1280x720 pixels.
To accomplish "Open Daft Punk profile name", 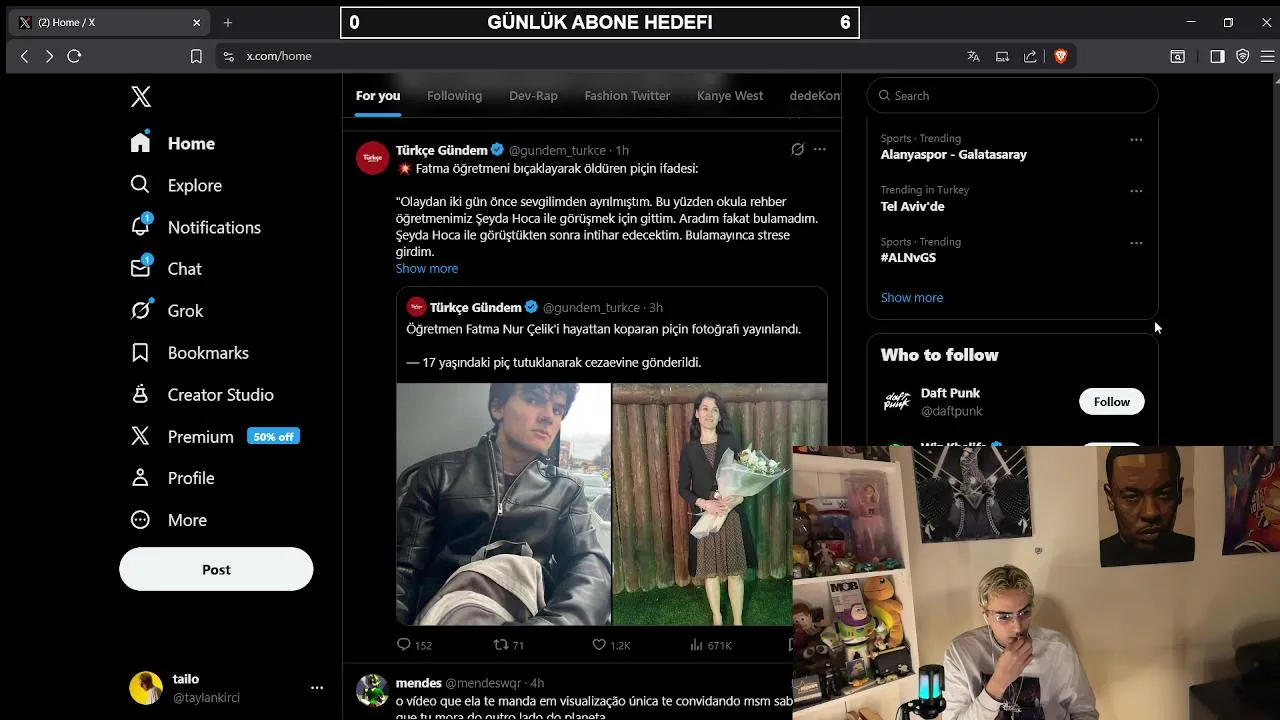I will (x=950, y=393).
